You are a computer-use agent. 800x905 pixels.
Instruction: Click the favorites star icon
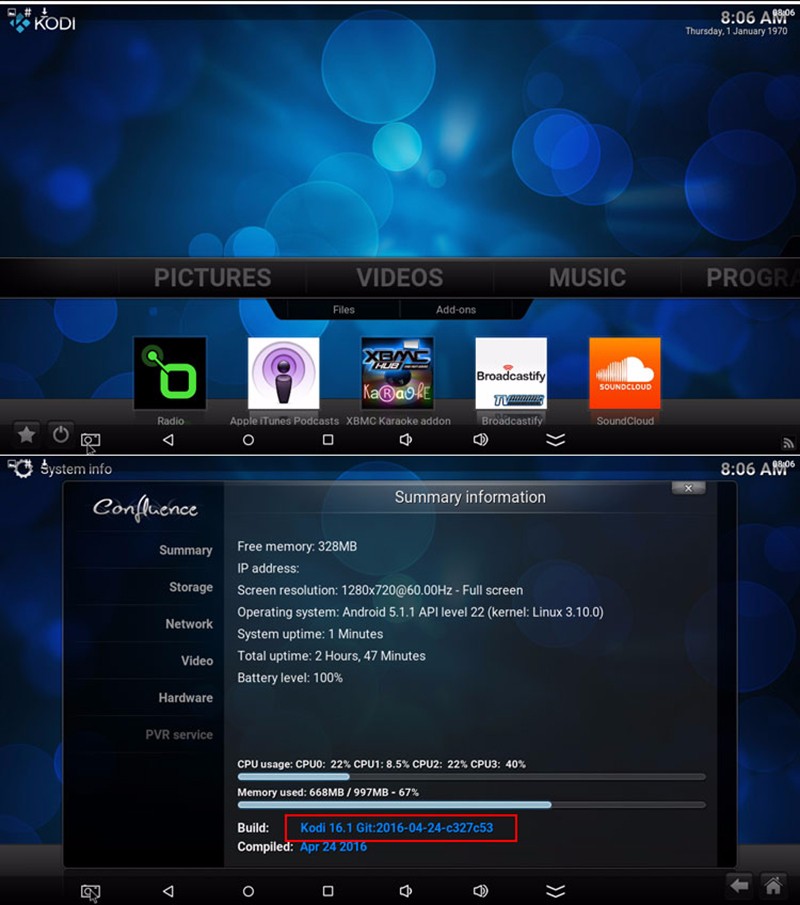(x=26, y=434)
